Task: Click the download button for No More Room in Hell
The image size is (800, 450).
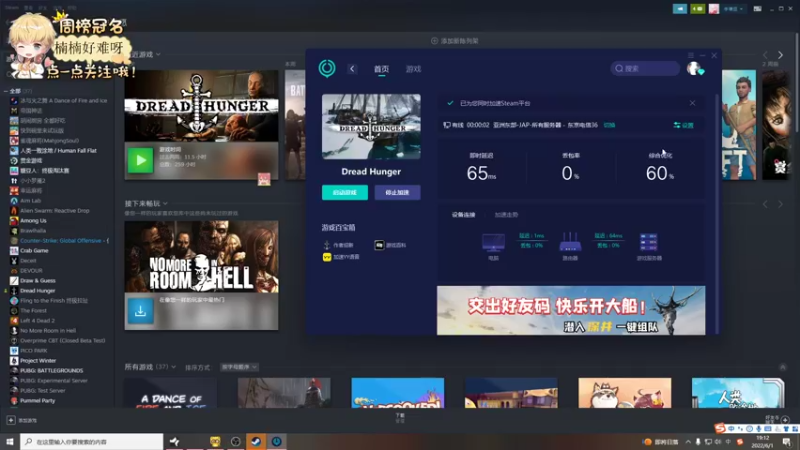Action: 140,311
